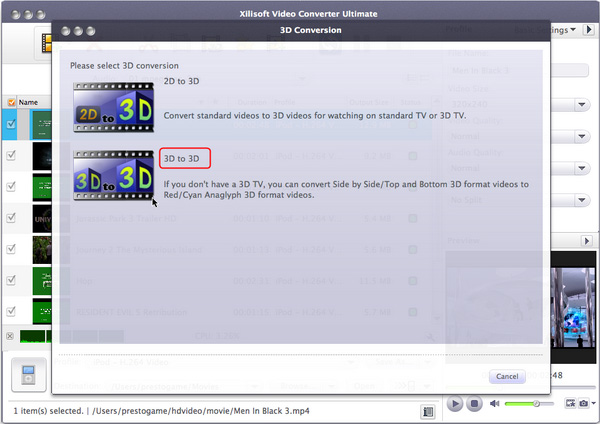The height and width of the screenshot is (424, 600).
Task: Uncheck the checkbox in the highlighted blue row
Action: pos(11,124)
